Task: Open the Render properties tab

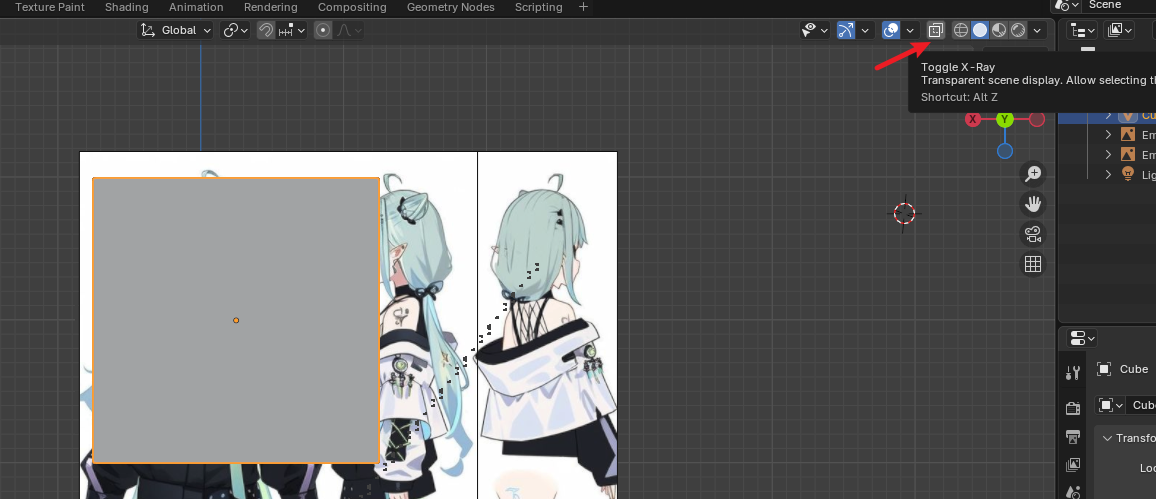Action: point(1073,408)
